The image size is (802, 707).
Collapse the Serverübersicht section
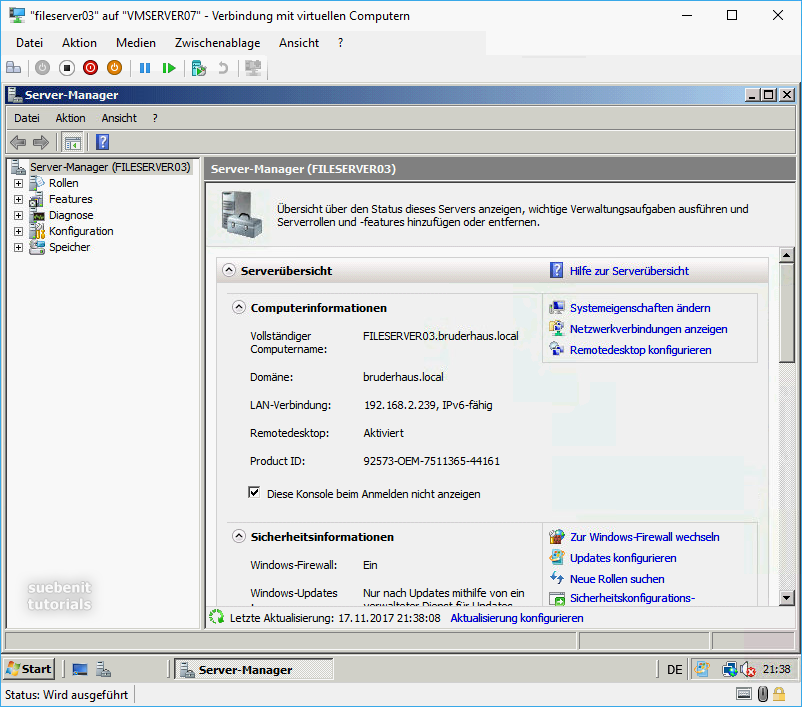click(x=229, y=270)
